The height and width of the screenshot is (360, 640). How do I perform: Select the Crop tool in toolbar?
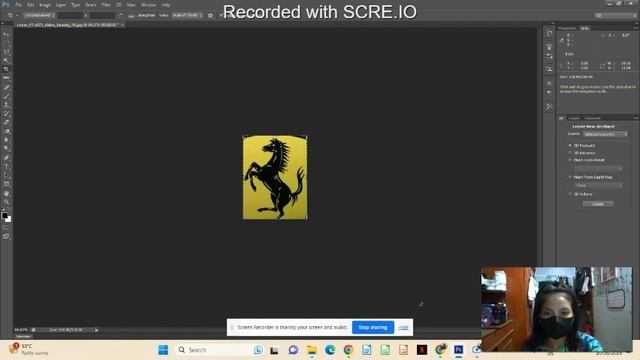tap(6, 69)
